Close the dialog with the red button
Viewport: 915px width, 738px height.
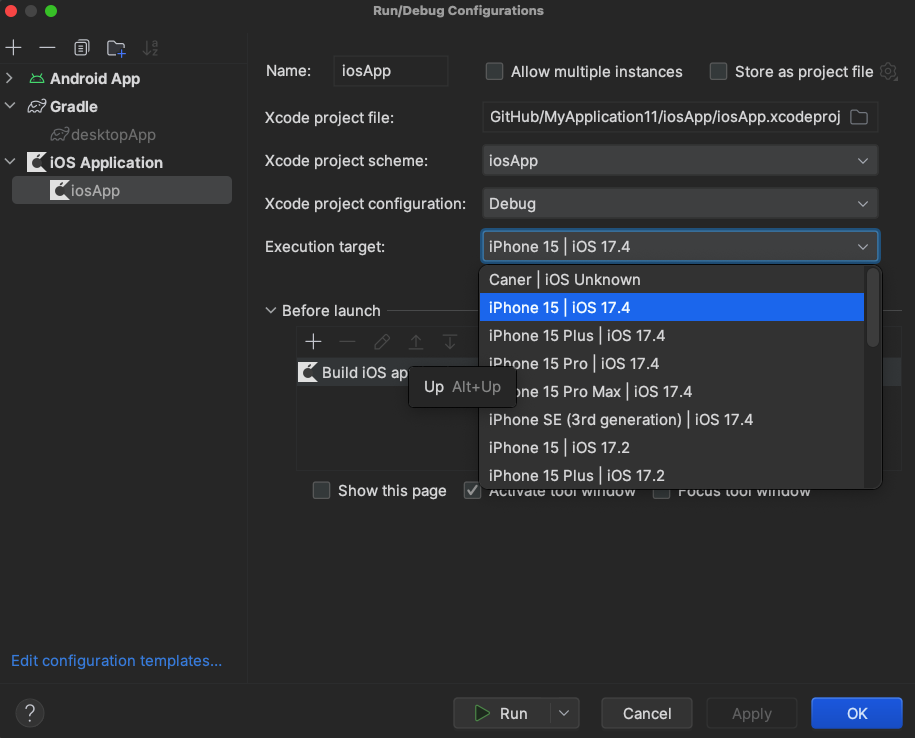point(11,11)
